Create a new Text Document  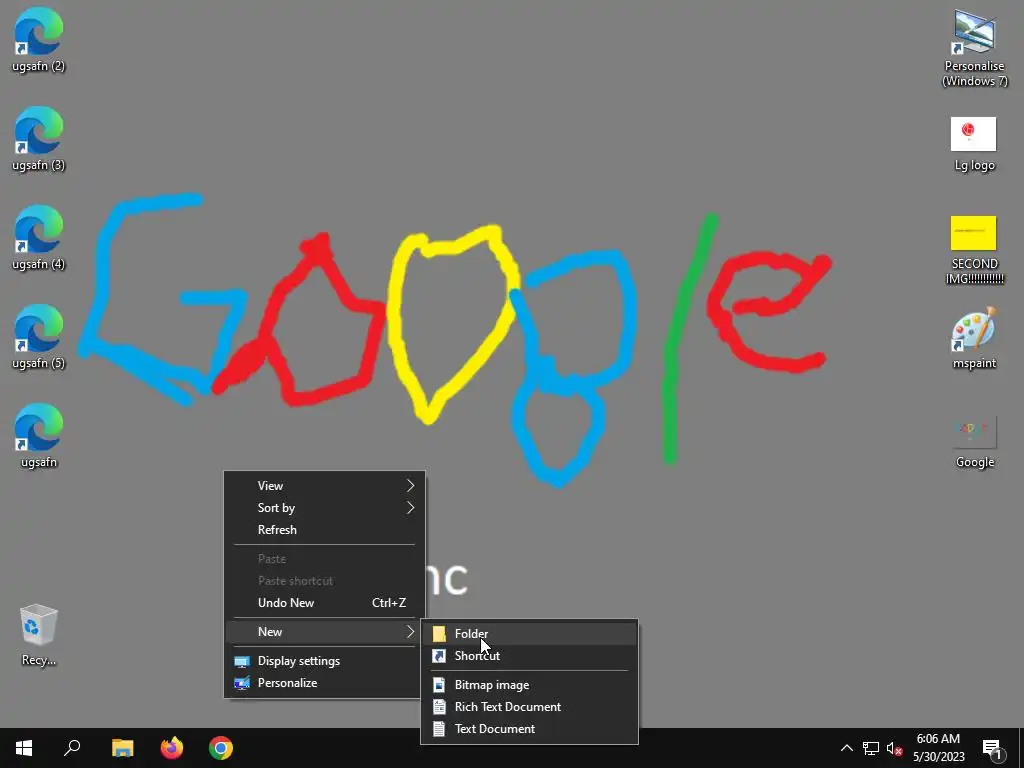[530, 729]
